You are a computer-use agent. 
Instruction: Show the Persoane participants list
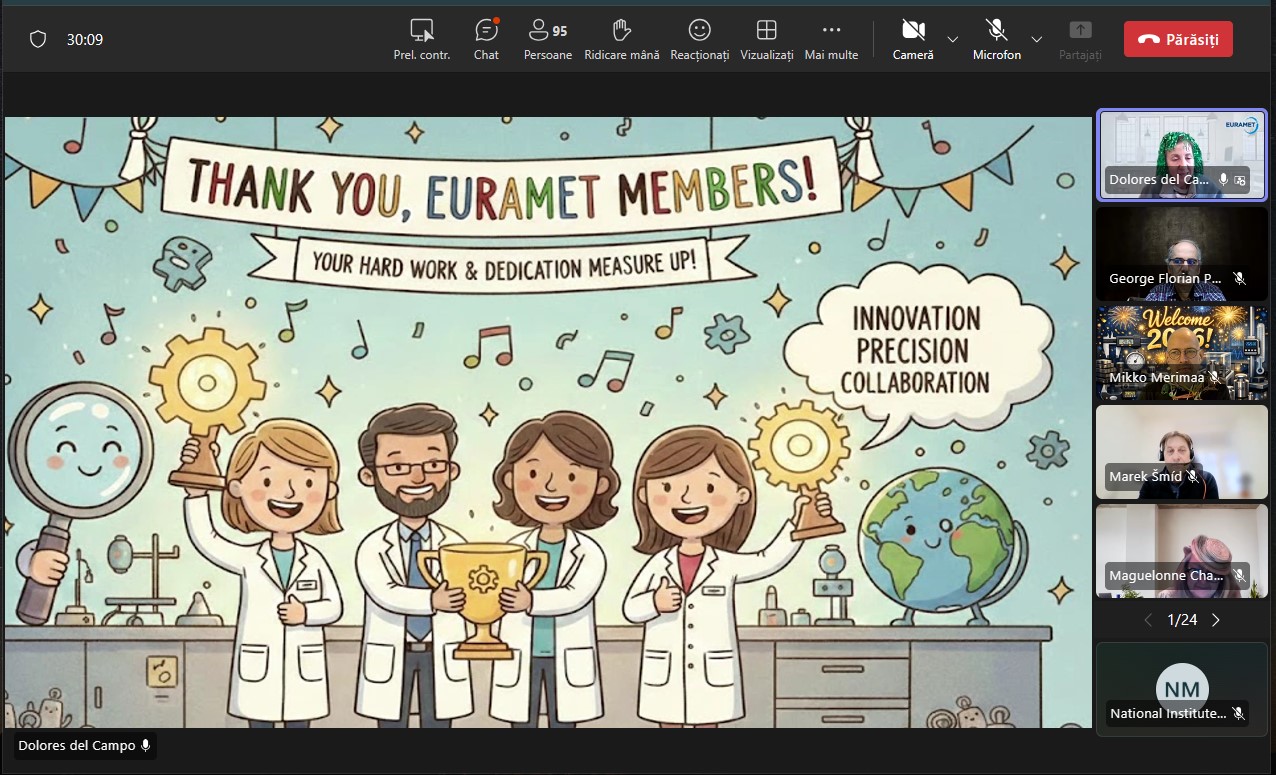[x=547, y=39]
